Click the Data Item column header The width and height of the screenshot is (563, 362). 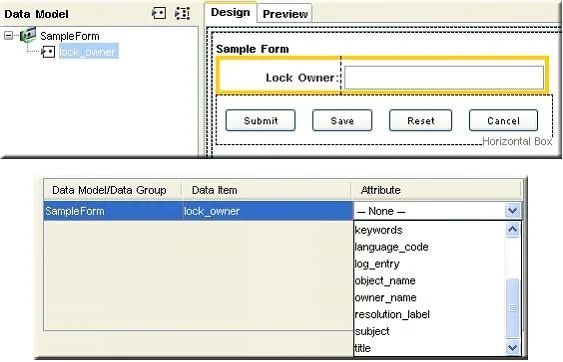267,190
